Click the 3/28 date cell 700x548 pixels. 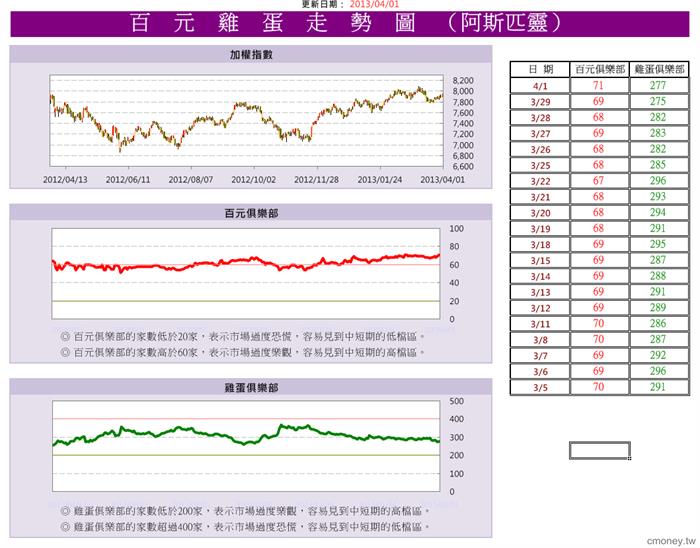(x=540, y=118)
